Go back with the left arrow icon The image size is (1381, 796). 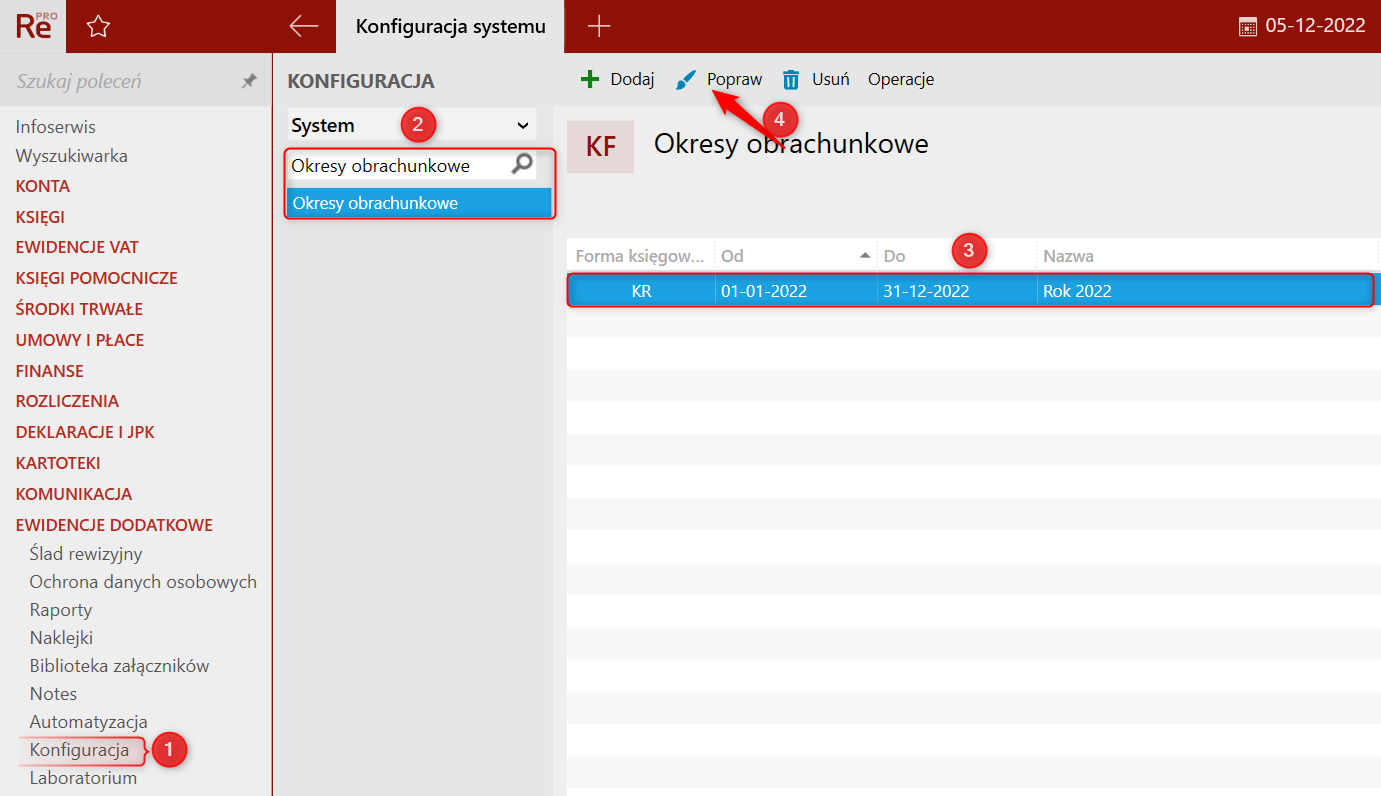tap(303, 27)
